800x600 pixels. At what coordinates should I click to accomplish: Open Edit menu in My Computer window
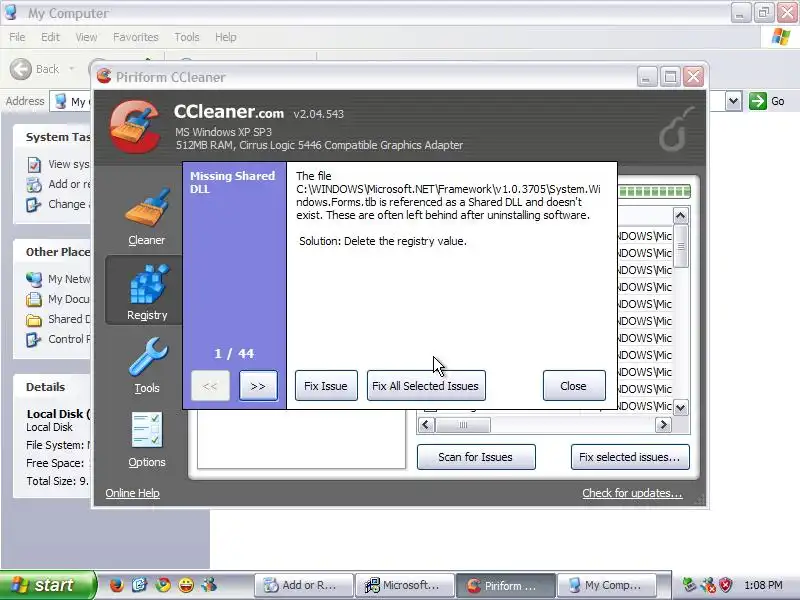pos(50,37)
